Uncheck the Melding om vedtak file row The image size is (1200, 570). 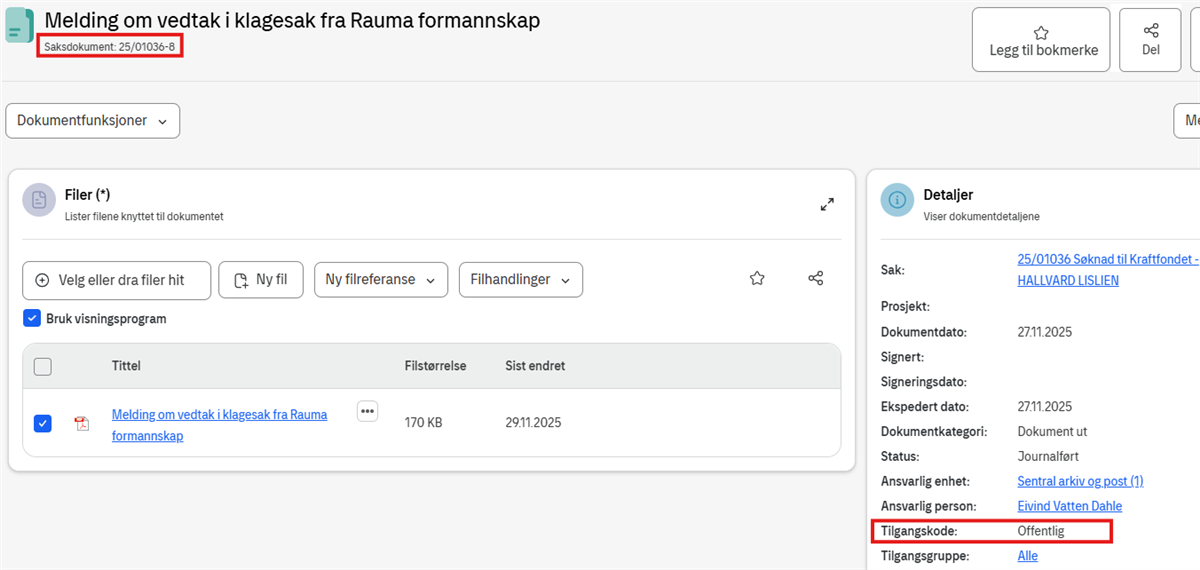43,423
